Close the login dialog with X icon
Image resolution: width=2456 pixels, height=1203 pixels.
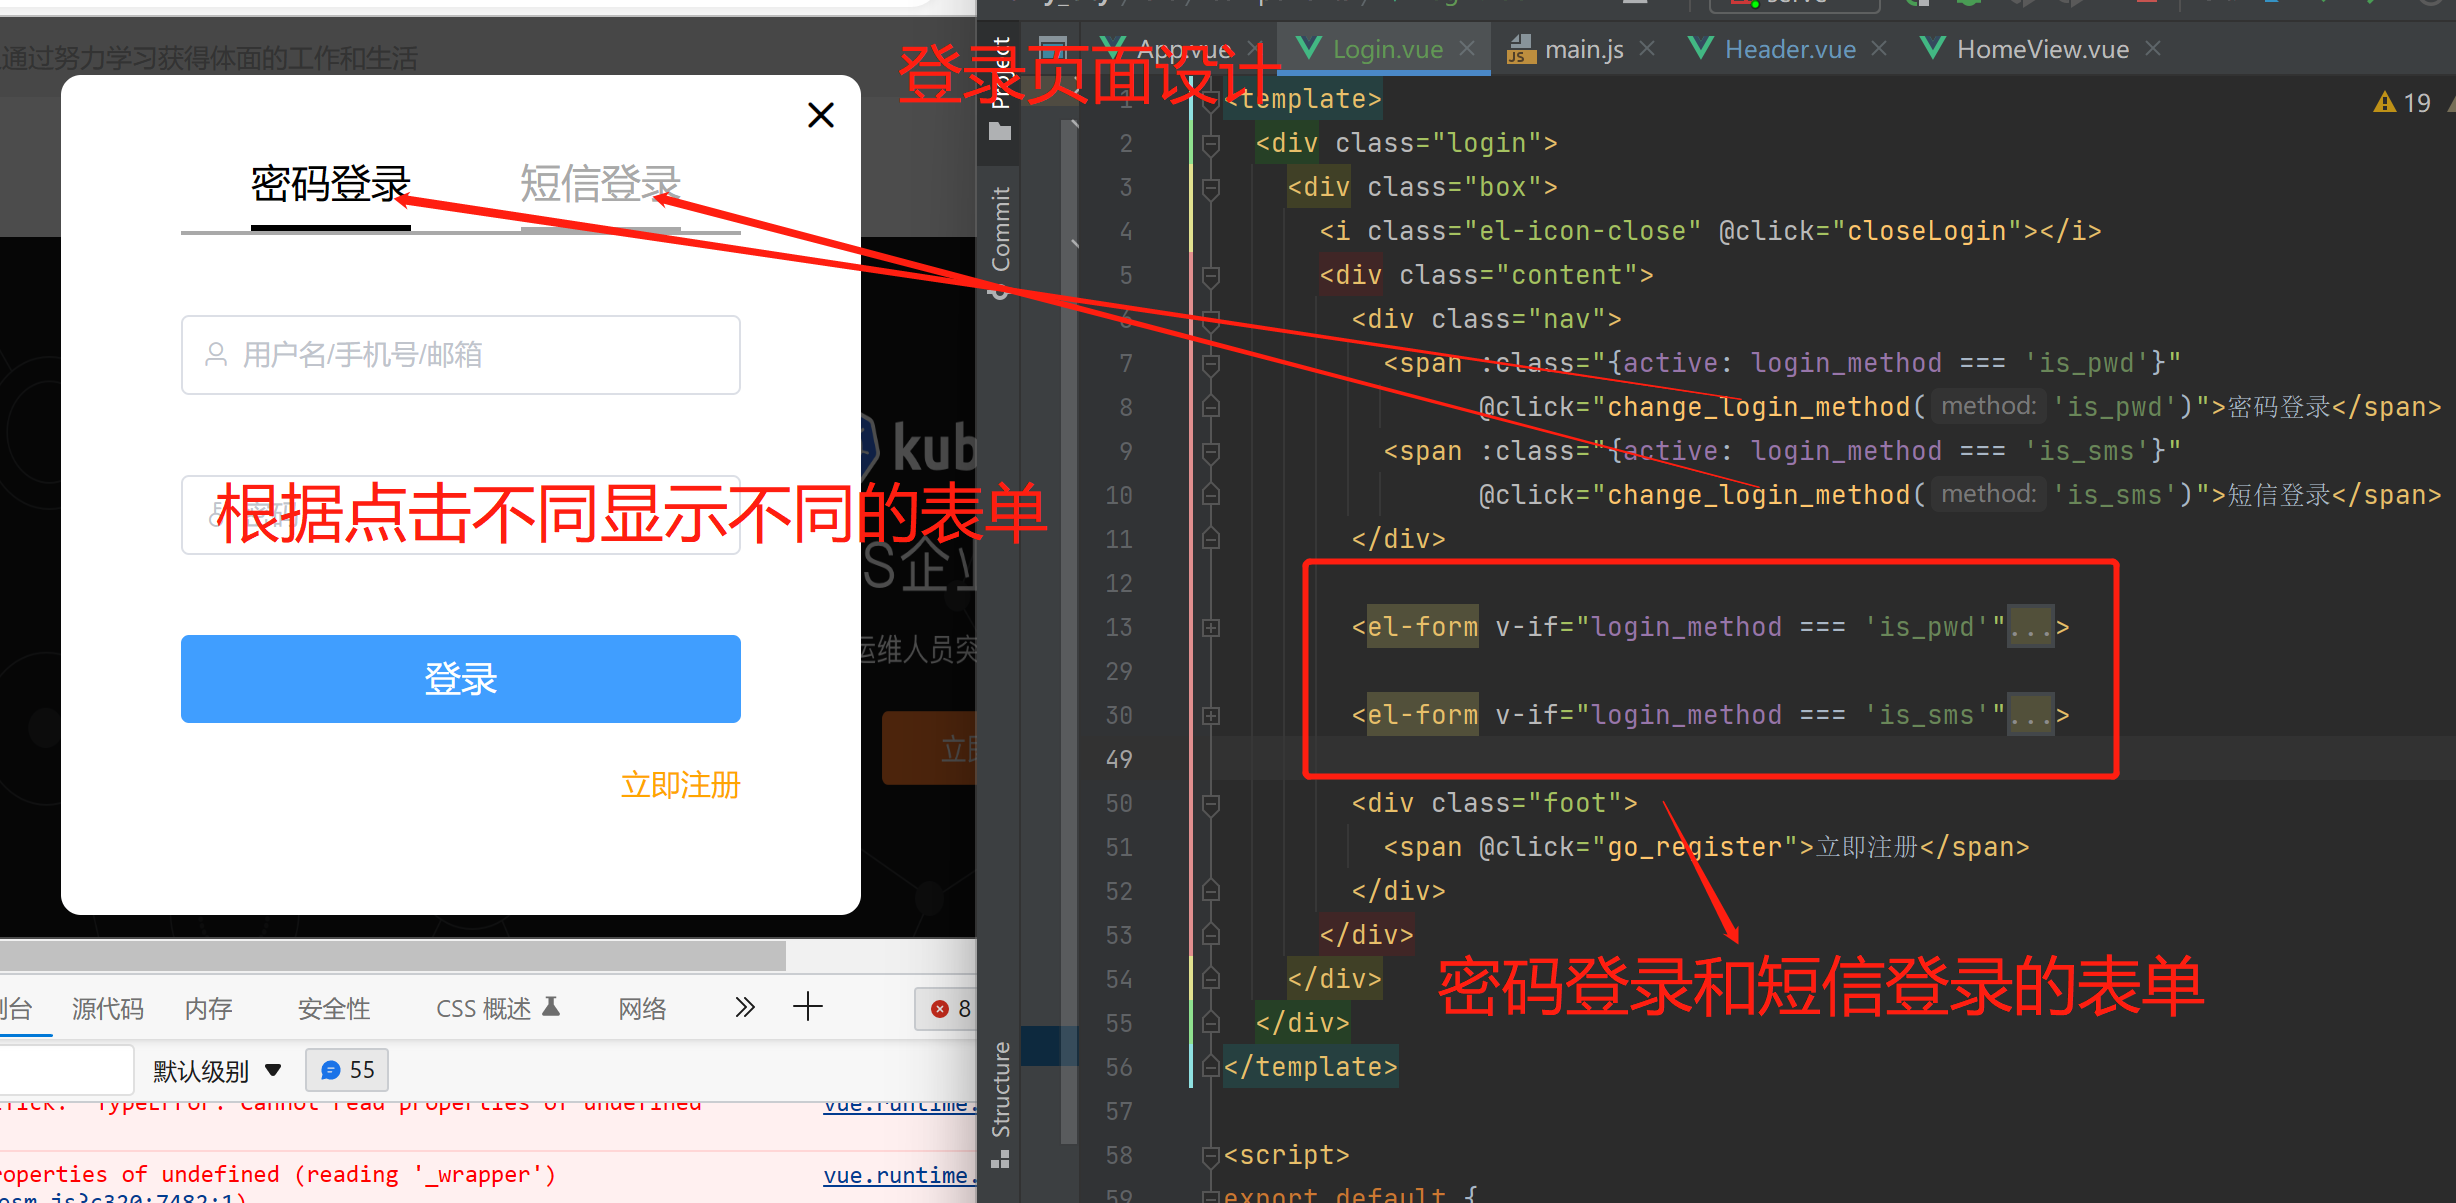(x=820, y=115)
